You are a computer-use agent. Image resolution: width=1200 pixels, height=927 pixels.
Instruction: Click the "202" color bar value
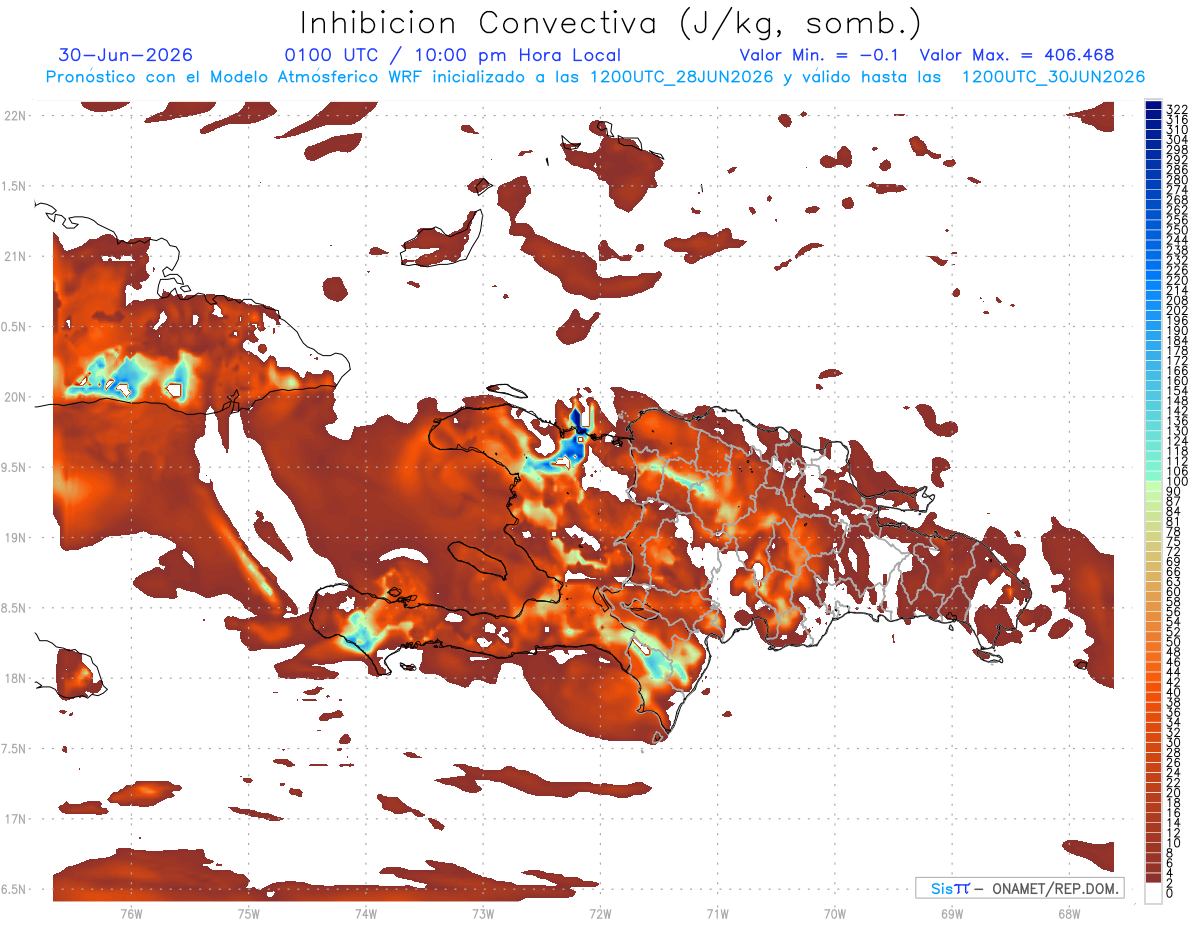pos(1176,310)
